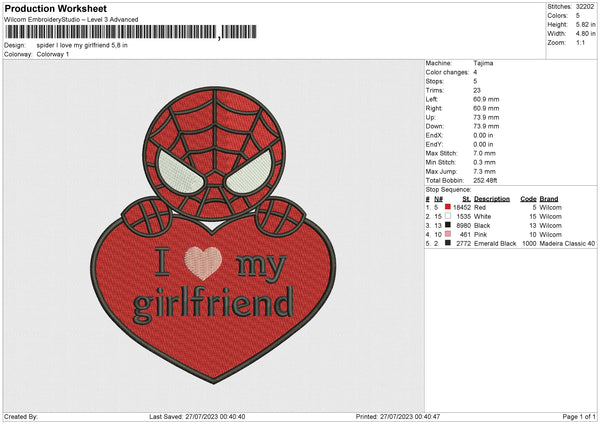600x424 pixels.
Task: Click the Trims value 23
Action: pos(477,90)
